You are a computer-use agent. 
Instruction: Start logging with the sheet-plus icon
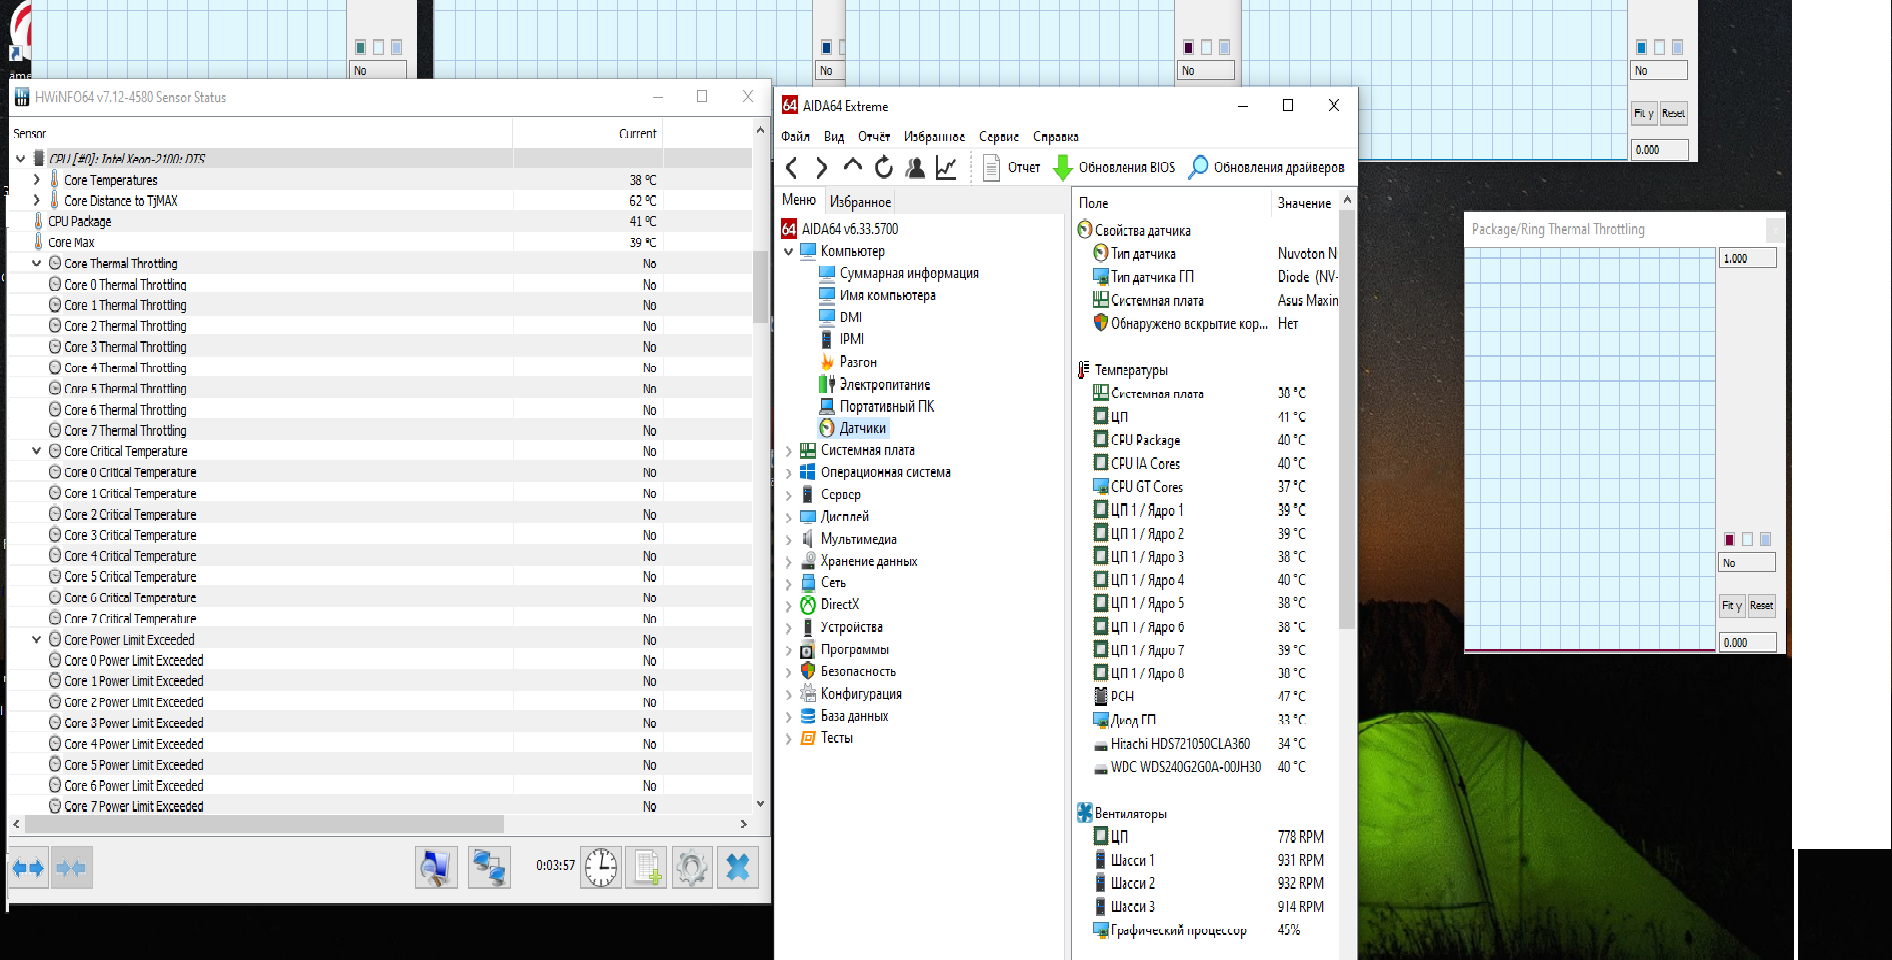646,868
